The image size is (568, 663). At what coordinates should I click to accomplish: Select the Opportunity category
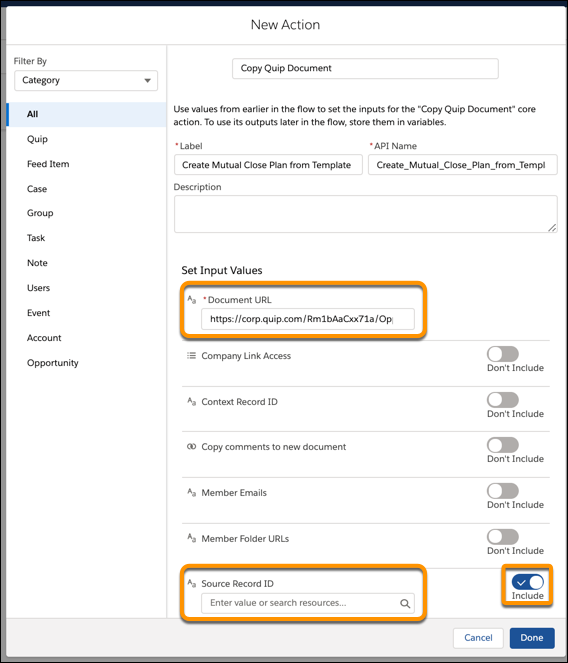[x=53, y=363]
